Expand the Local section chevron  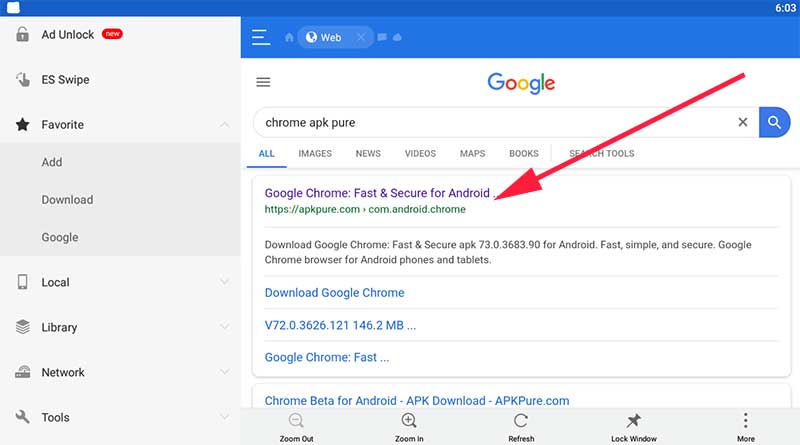pos(224,282)
